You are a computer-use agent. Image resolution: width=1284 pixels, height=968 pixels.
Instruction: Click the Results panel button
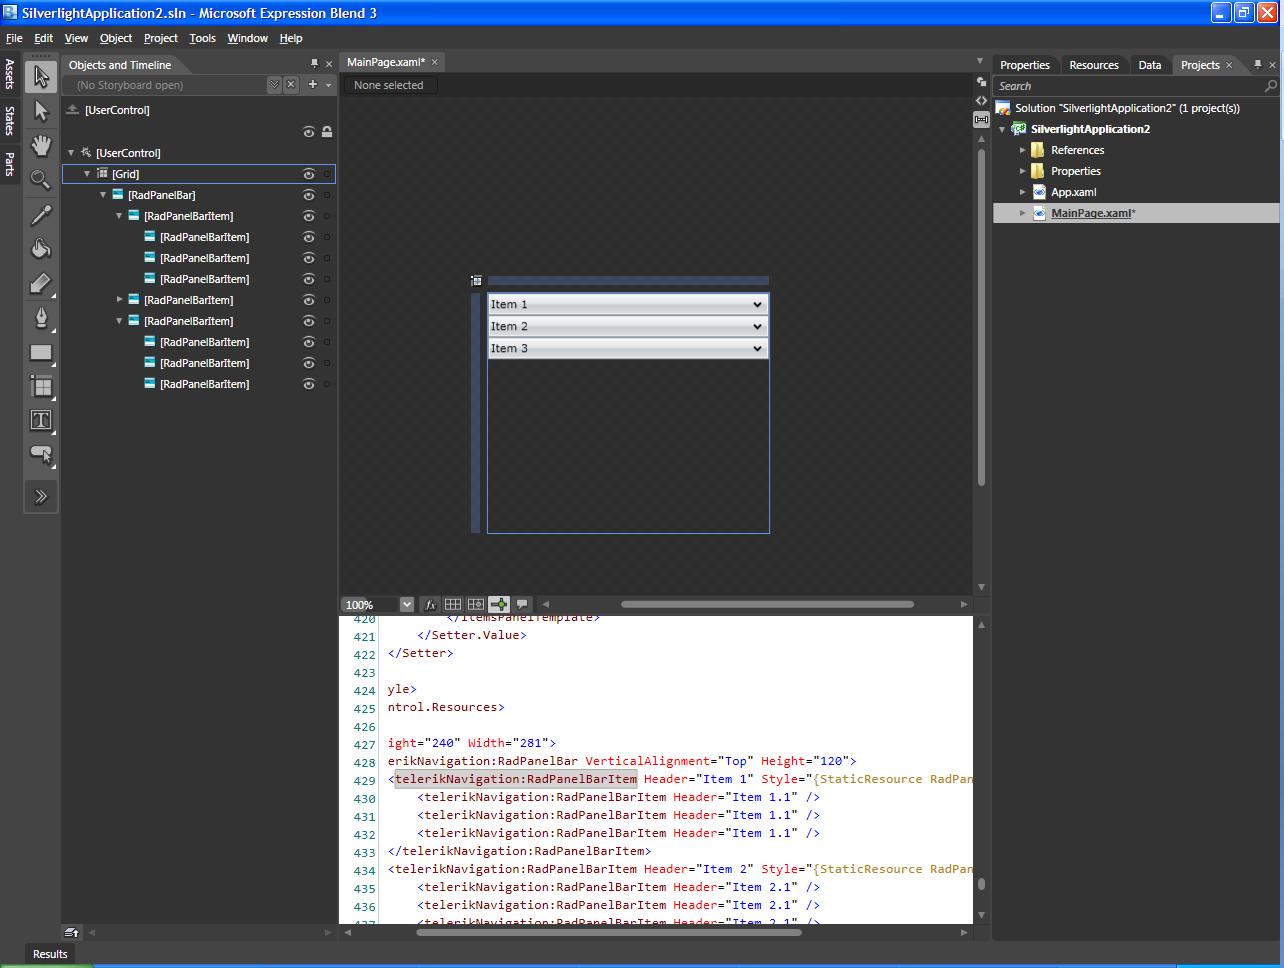pos(50,954)
